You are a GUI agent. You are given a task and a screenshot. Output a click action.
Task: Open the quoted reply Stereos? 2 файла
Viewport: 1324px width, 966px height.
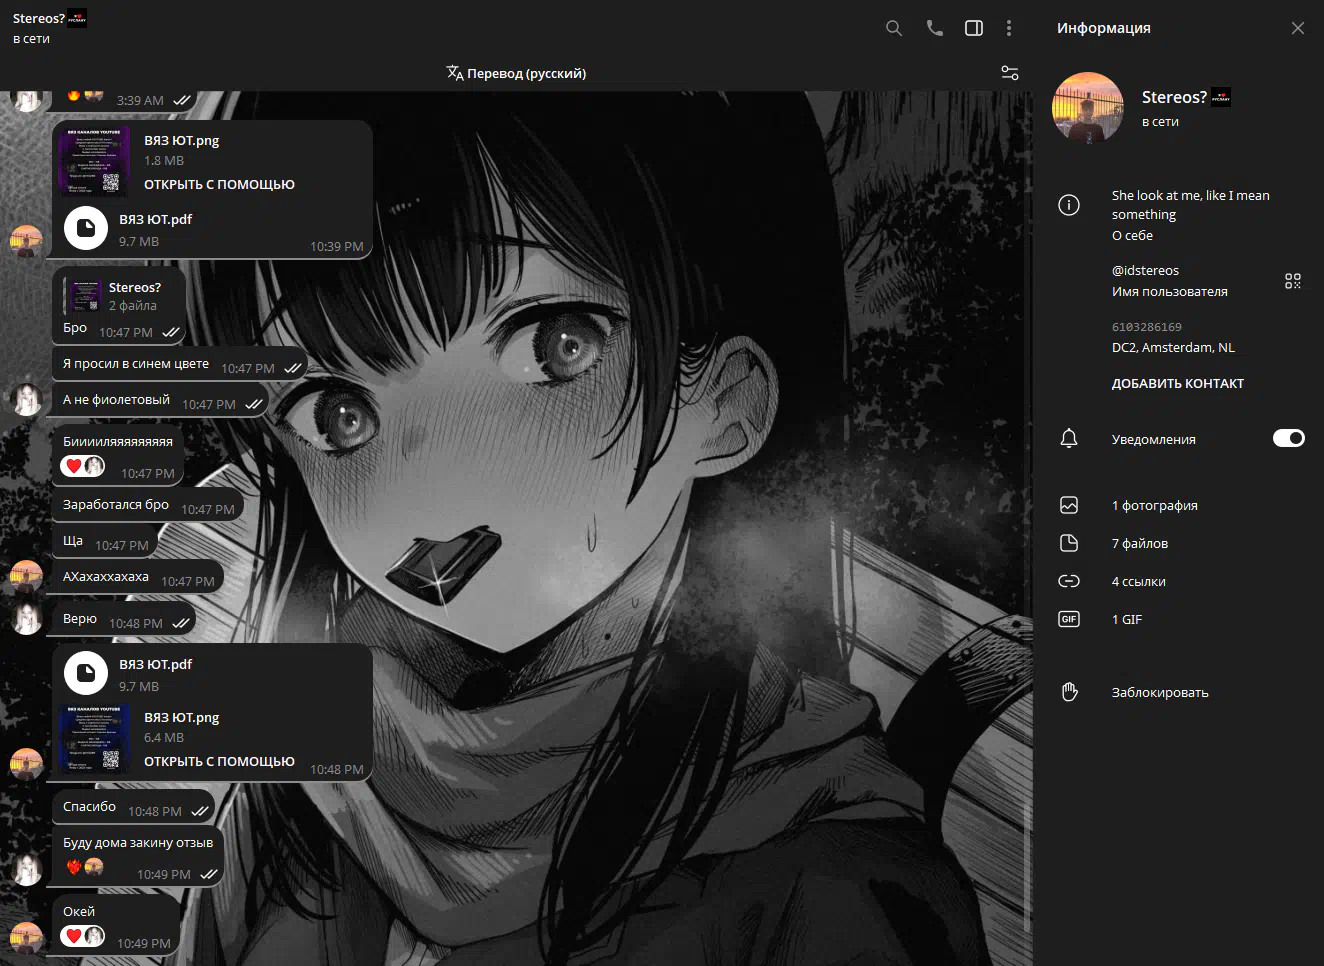point(119,296)
